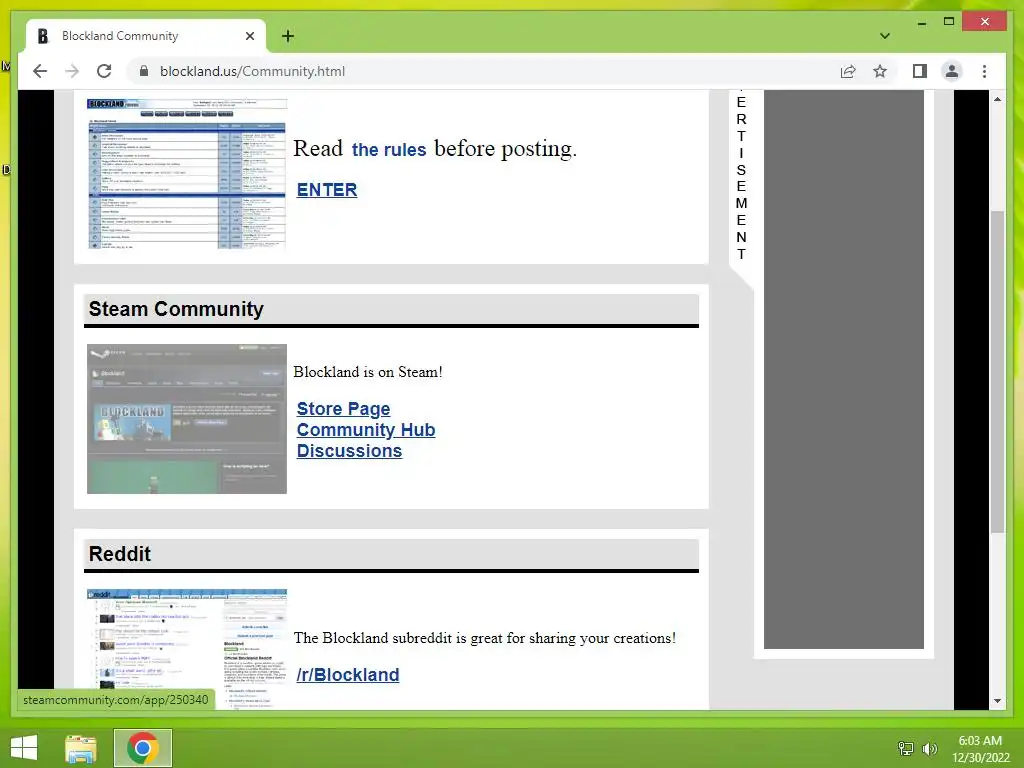Click the ENTER forum link
The image size is (1024, 768).
tap(327, 189)
